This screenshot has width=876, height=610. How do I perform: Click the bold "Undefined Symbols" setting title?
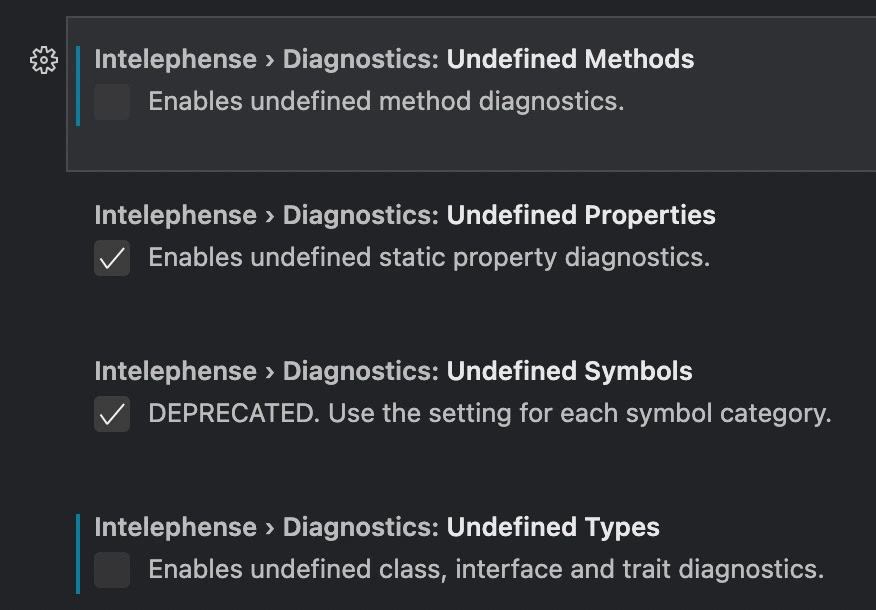pos(569,372)
